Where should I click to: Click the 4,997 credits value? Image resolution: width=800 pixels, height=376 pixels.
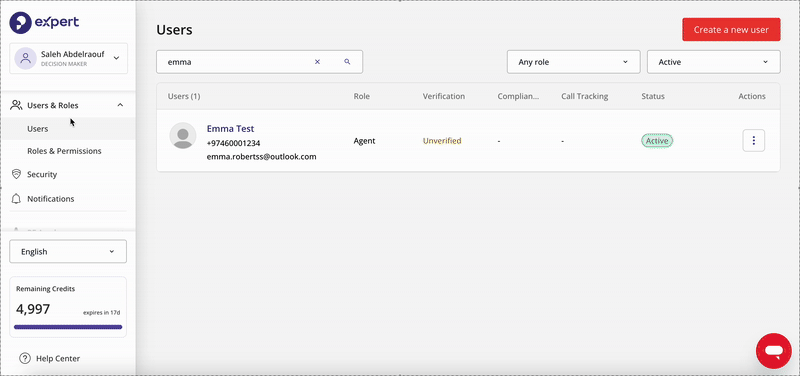(x=33, y=309)
